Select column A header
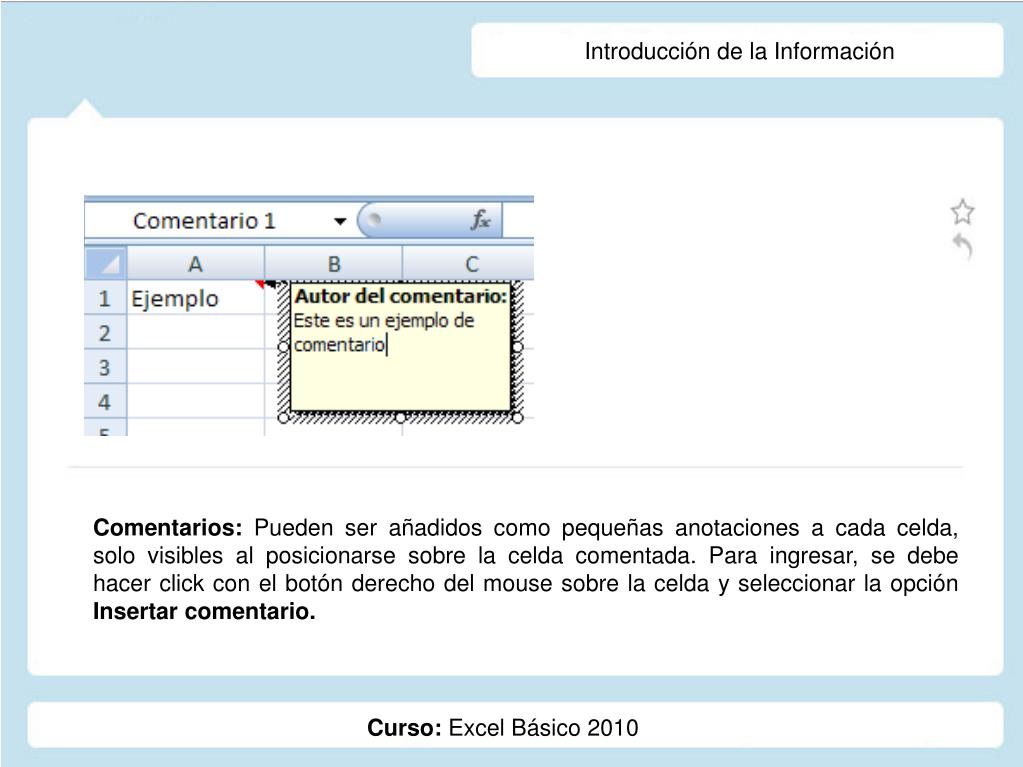Screen dimensions: 1023x767 click(x=195, y=263)
